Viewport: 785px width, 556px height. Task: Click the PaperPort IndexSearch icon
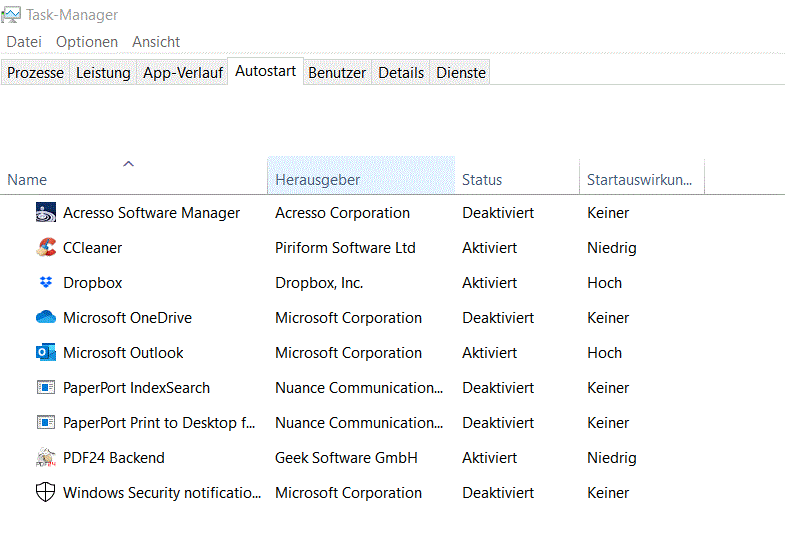pos(46,388)
